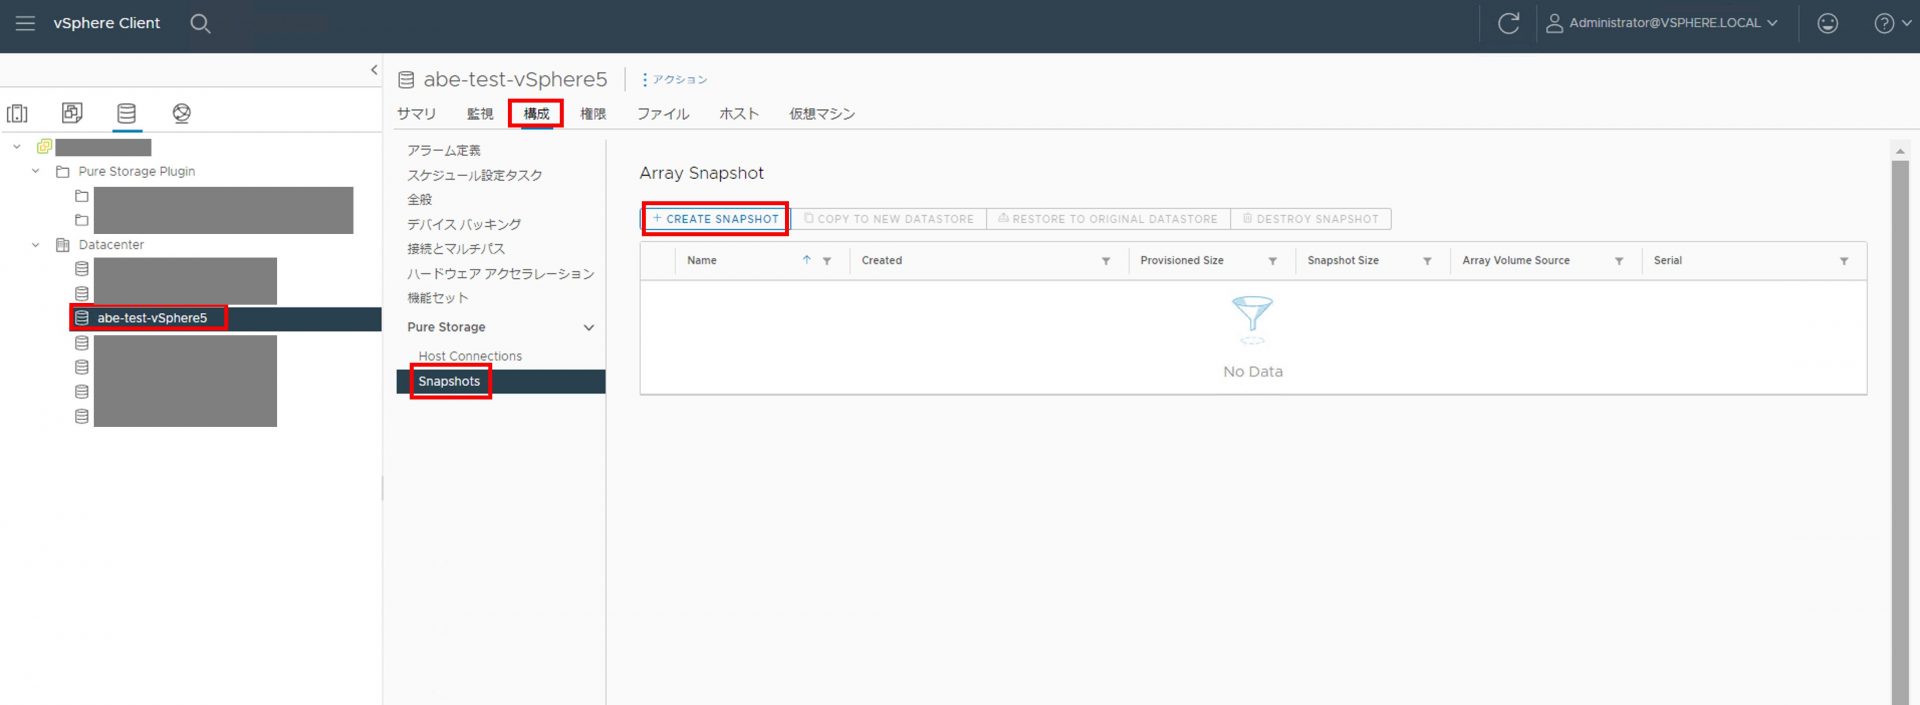Filter the Name column
Screen dimensions: 1920x705
(827, 261)
